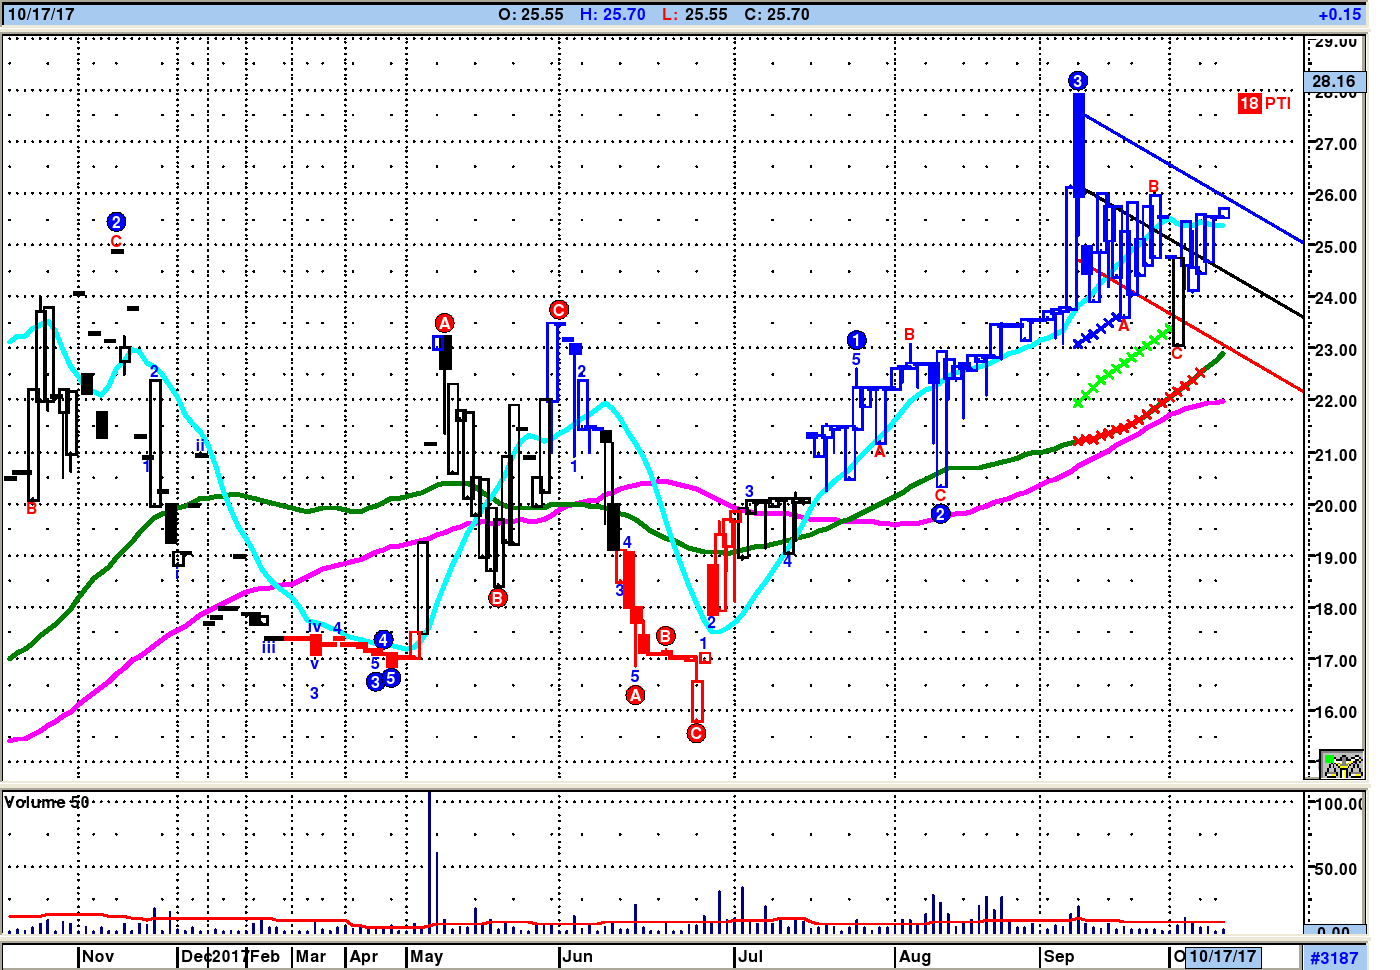
Task: Click the +0.15 change value in the header
Action: [1339, 14]
